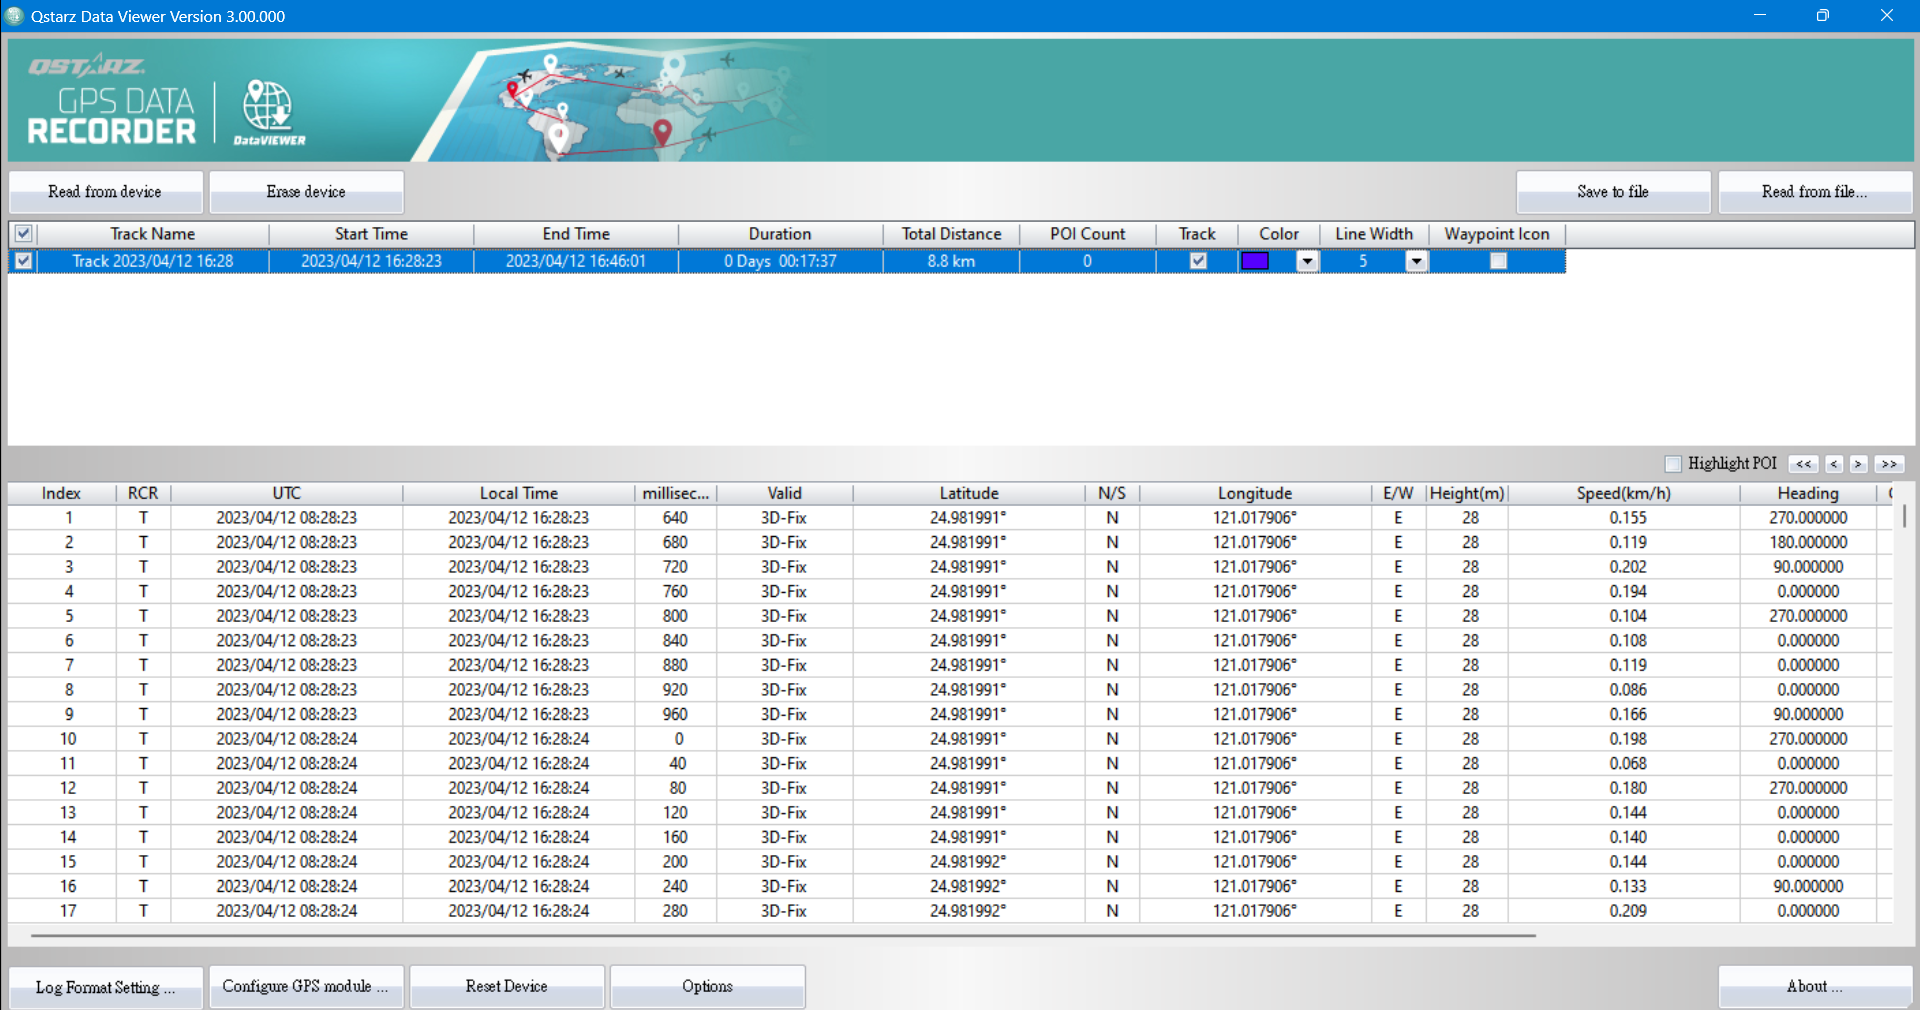Read data from the connected device
This screenshot has height=1010, width=1920.
(x=105, y=191)
